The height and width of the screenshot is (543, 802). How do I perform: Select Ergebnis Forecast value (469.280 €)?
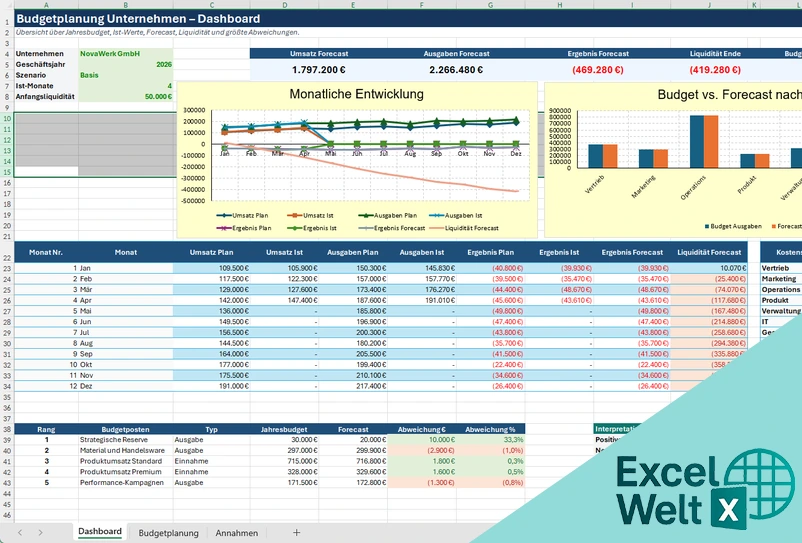click(x=598, y=70)
